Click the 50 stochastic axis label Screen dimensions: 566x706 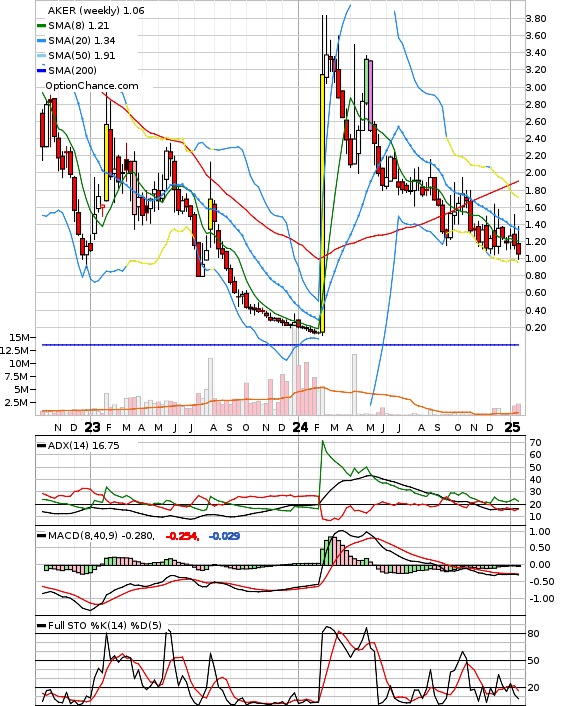tap(534, 661)
